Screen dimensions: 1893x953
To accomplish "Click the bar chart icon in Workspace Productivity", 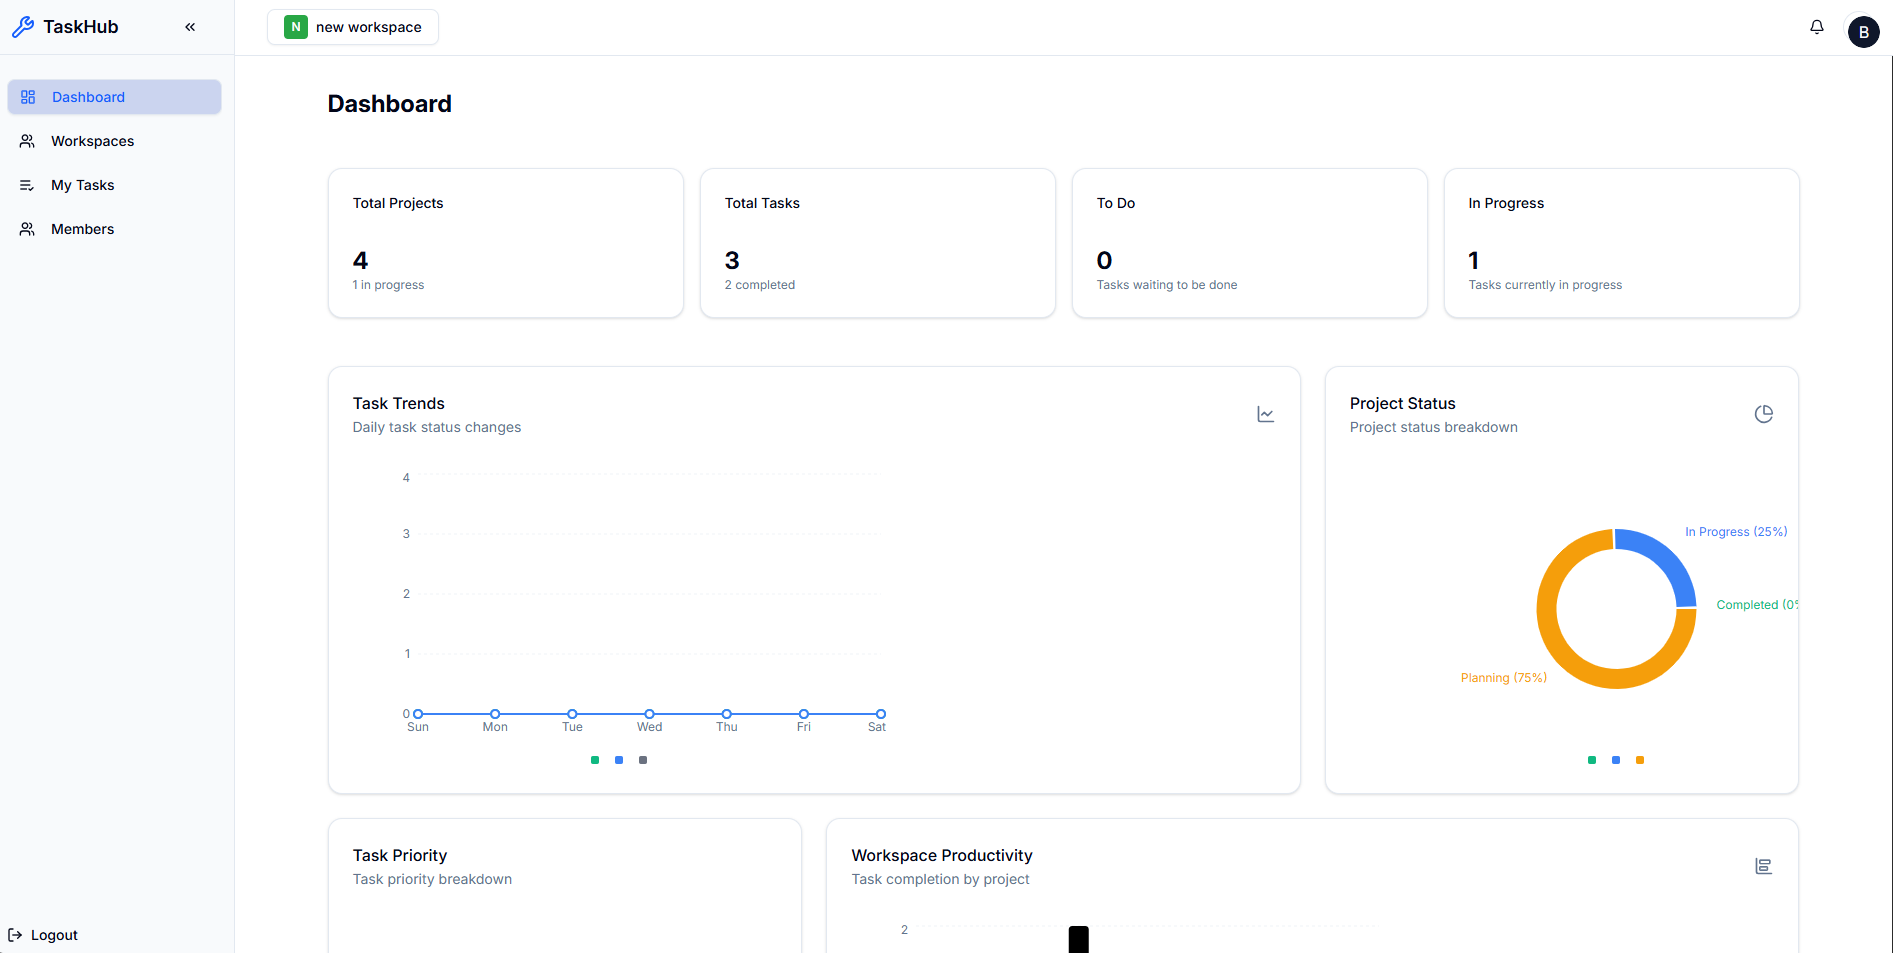I will (x=1763, y=865).
